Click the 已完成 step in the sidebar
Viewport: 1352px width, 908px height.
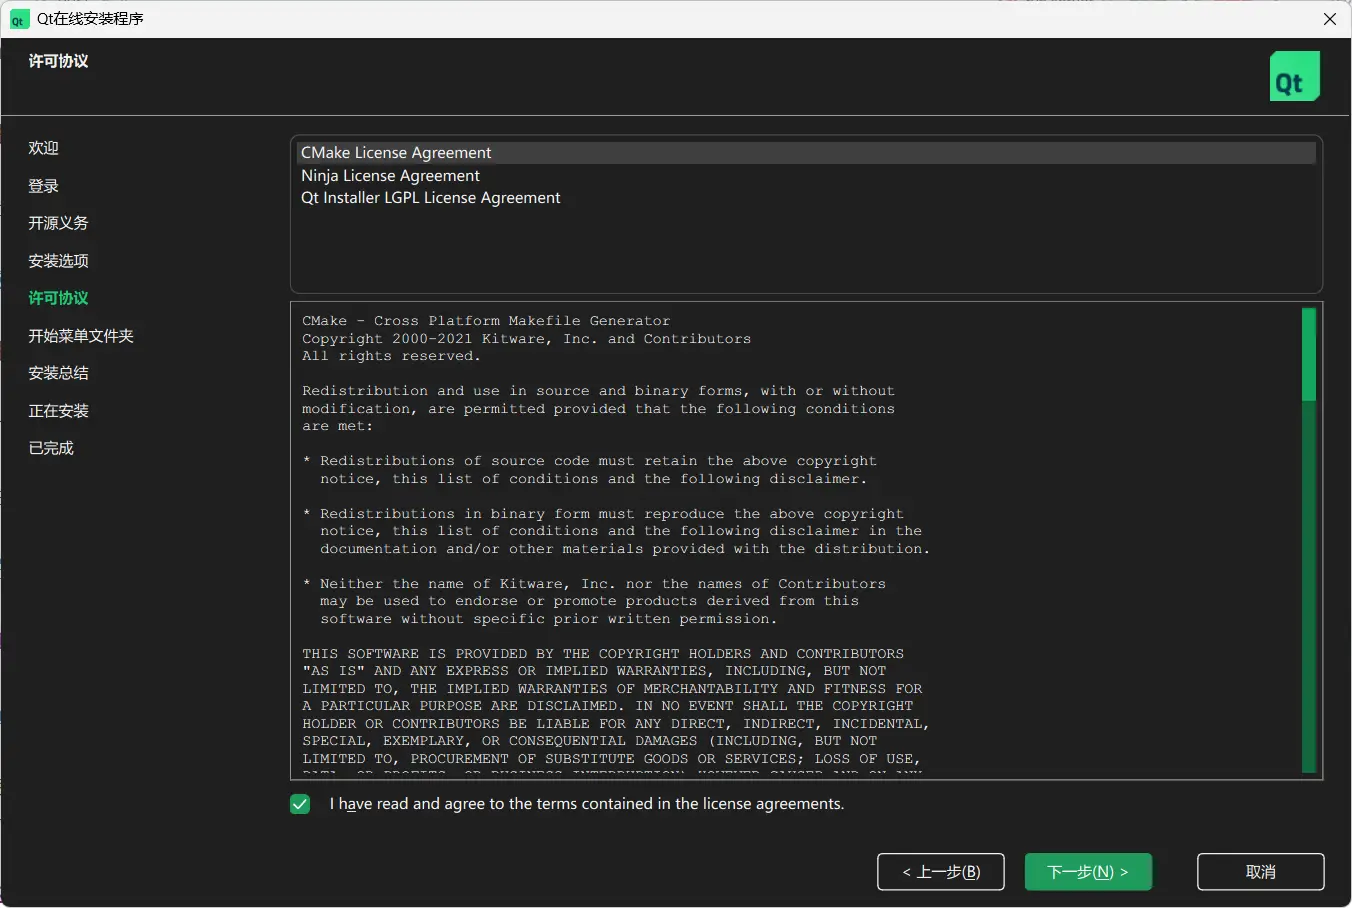pyautogui.click(x=51, y=448)
